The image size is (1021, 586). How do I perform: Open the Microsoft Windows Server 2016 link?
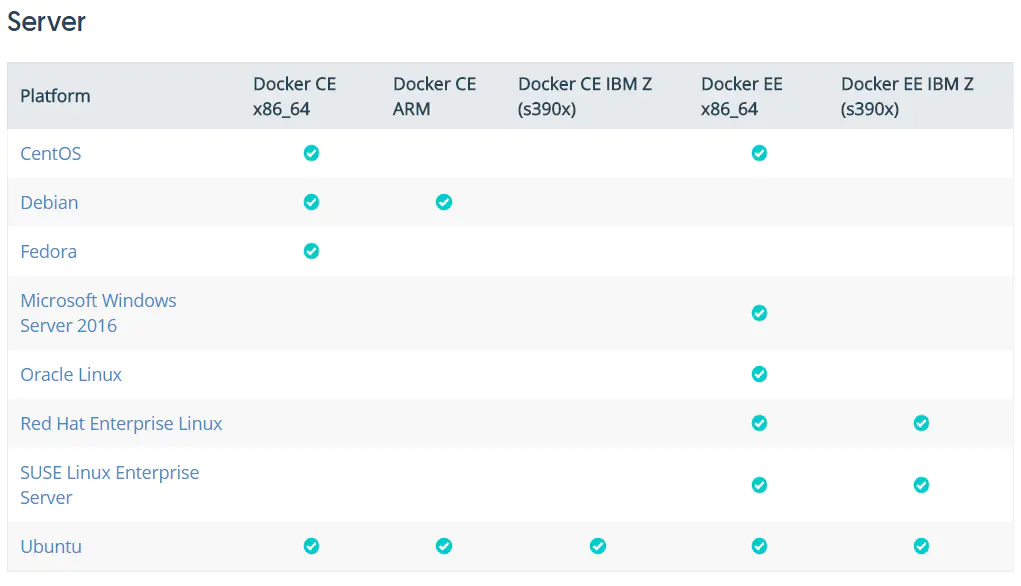(98, 313)
